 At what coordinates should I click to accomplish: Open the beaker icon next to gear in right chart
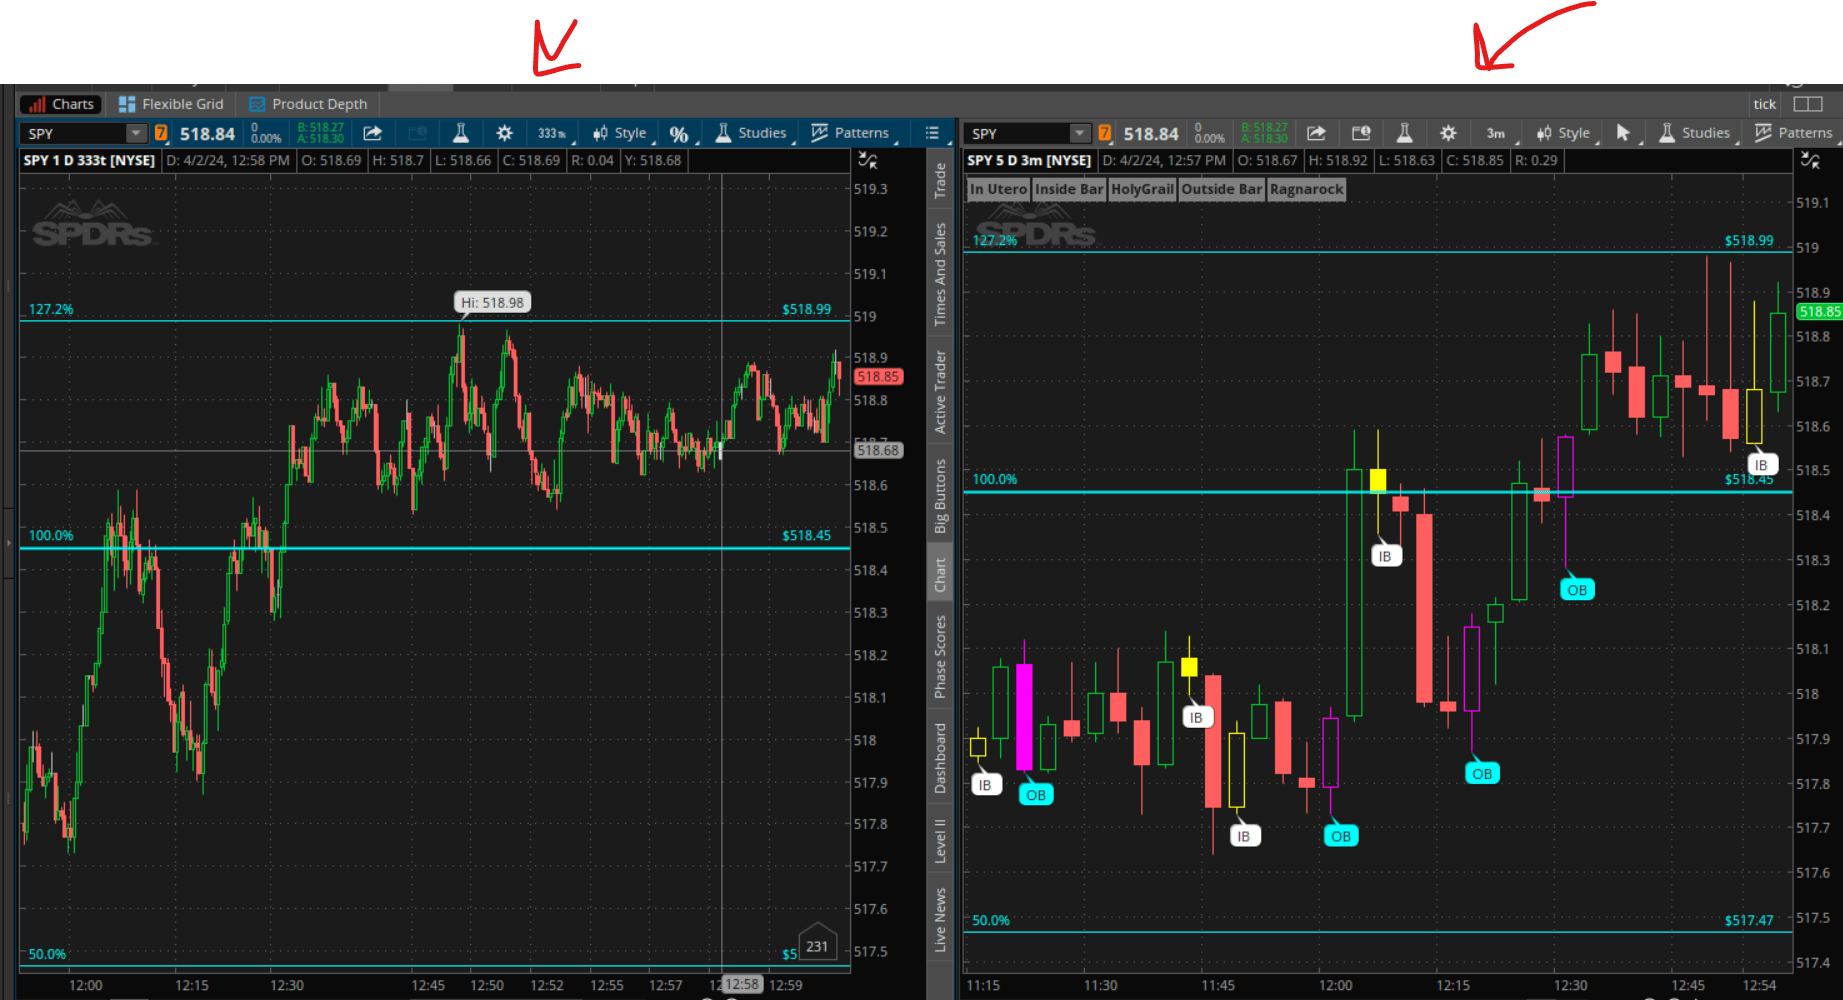(x=1404, y=133)
